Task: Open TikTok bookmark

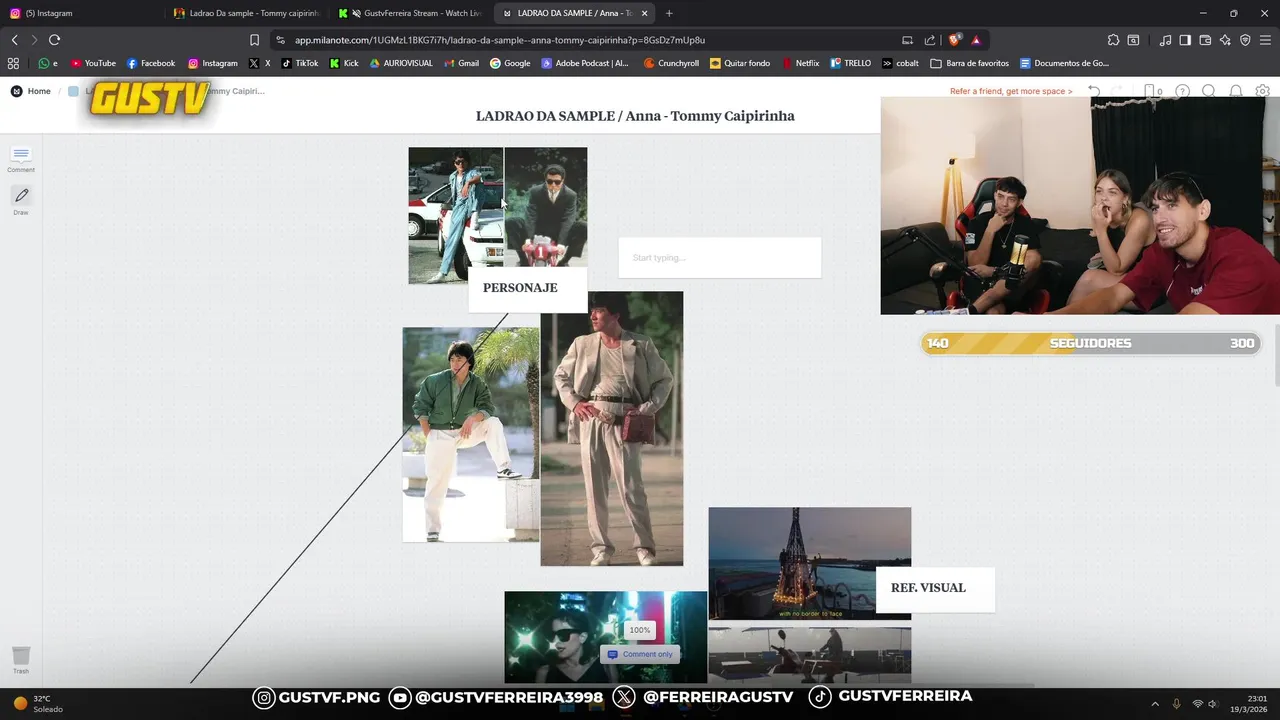Action: pyautogui.click(x=300, y=63)
